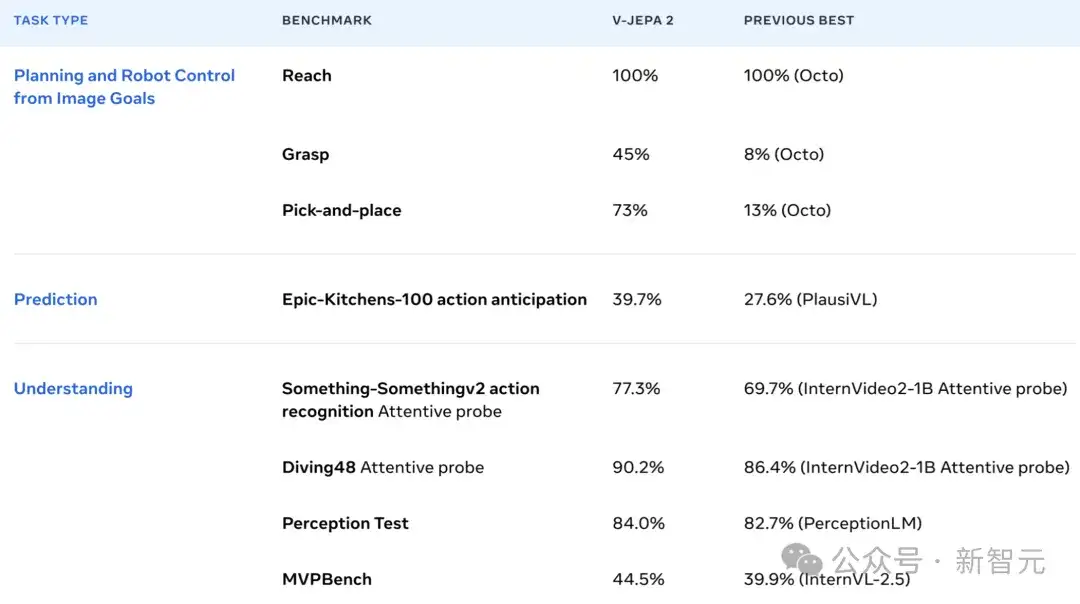Click Something-Somethingv2 action recognition label
Viewport: 1080px width, 604px height.
411,399
